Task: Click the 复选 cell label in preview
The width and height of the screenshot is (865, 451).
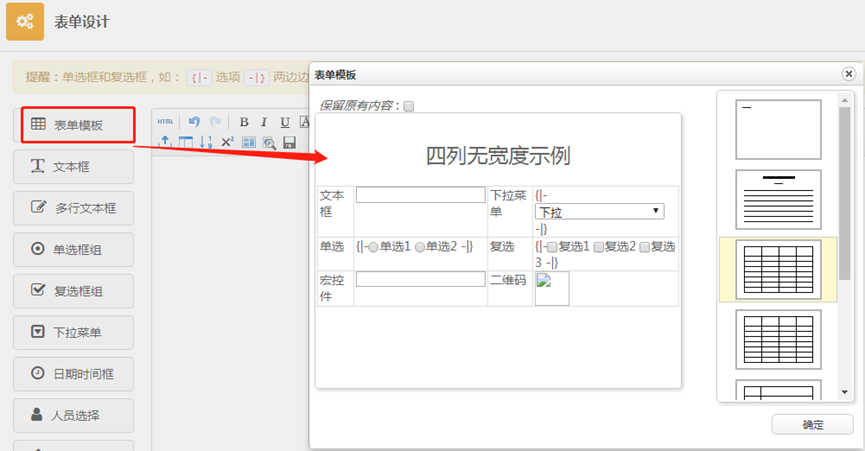Action: (502, 247)
